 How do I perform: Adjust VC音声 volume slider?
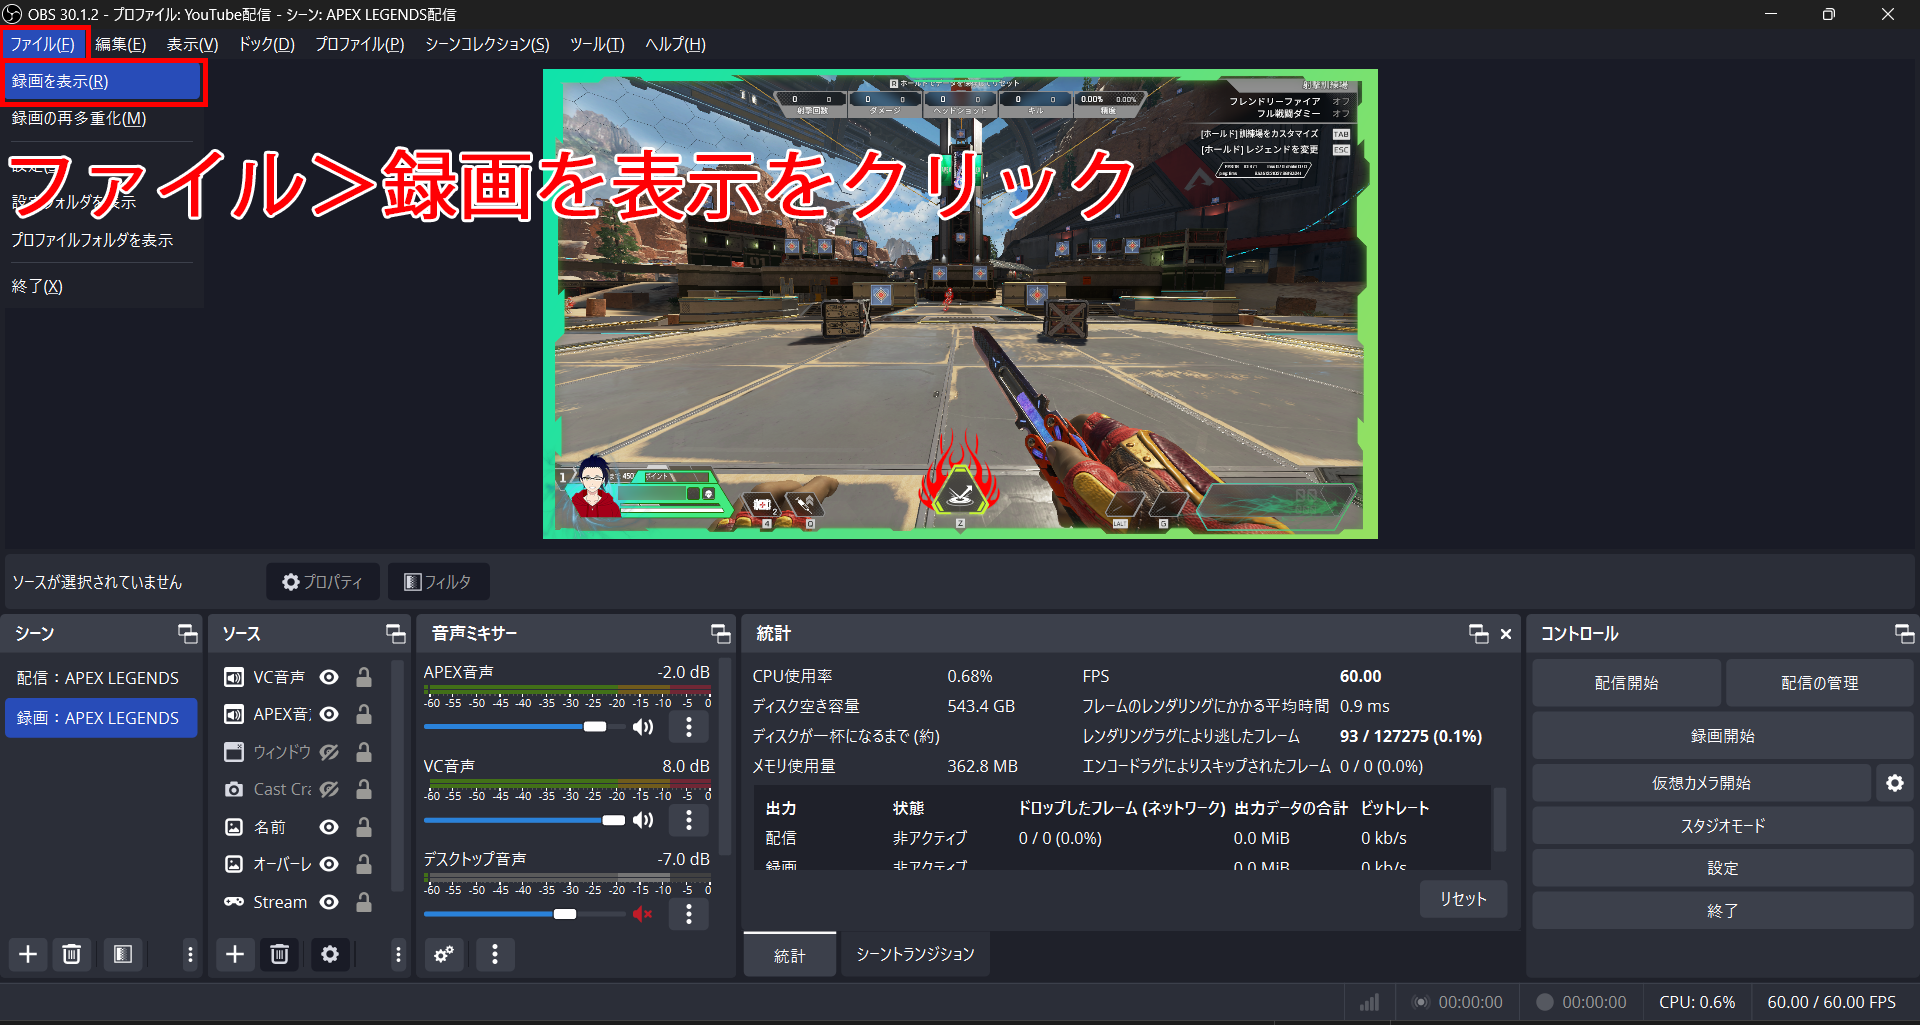click(x=524, y=820)
